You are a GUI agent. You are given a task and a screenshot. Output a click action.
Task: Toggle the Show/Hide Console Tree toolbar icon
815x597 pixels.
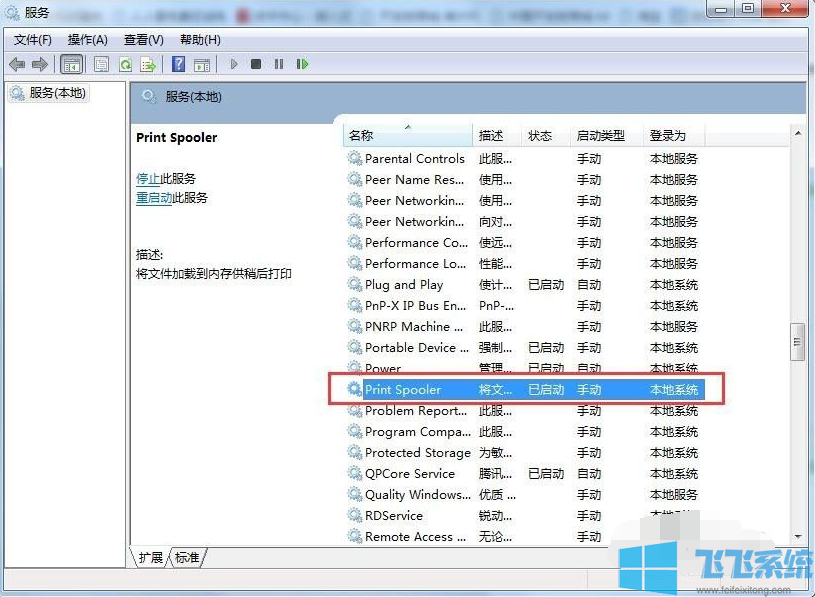click(70, 63)
